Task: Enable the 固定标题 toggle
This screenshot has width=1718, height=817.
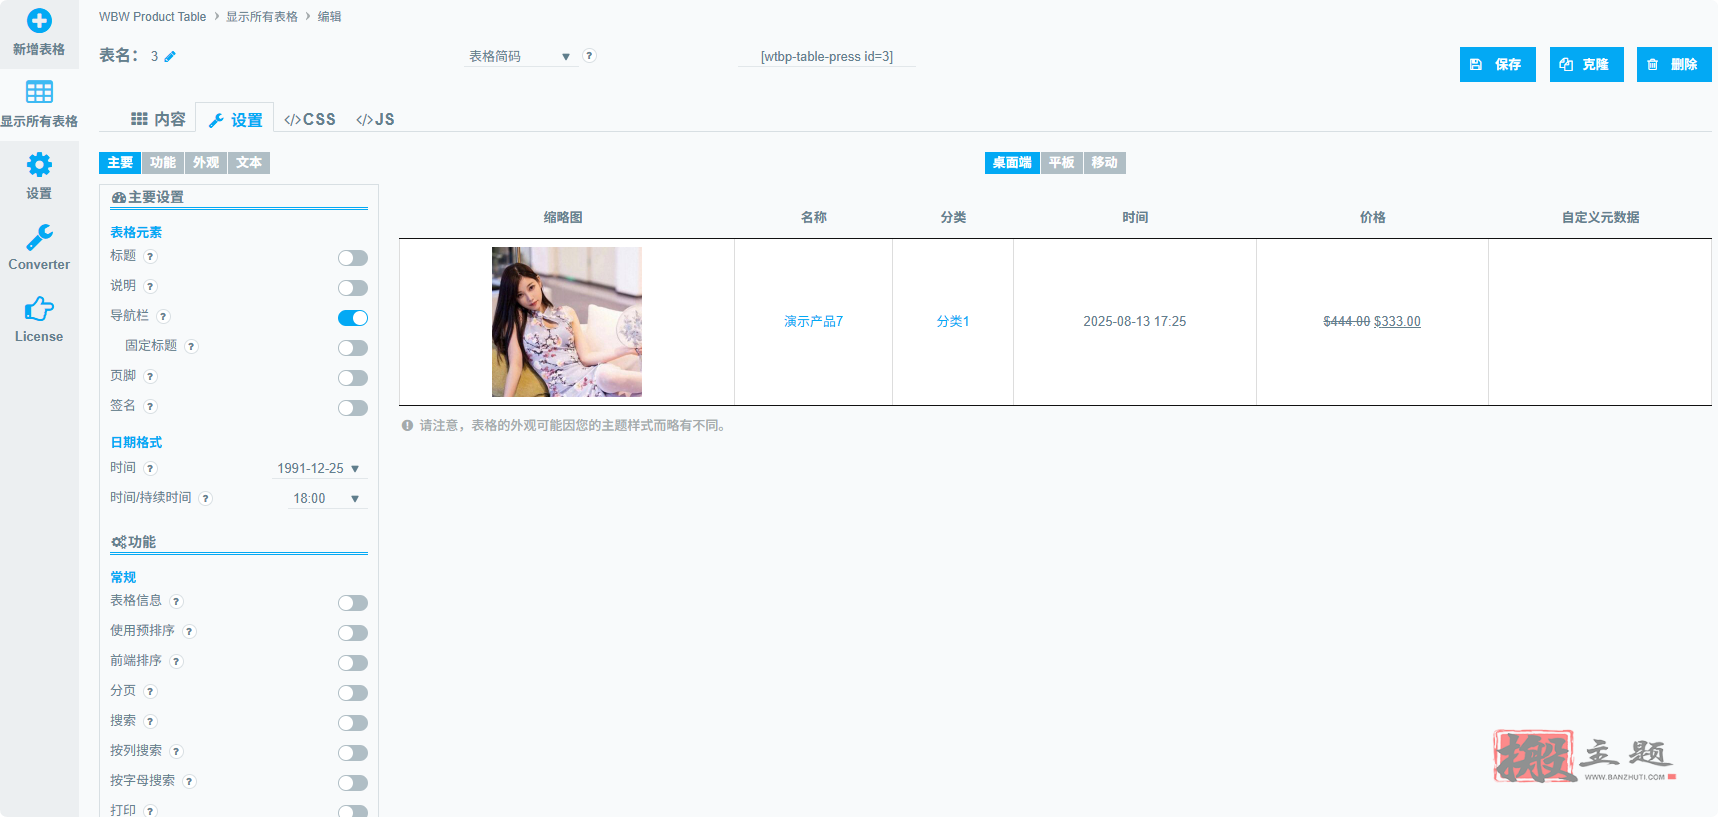Action: [353, 348]
